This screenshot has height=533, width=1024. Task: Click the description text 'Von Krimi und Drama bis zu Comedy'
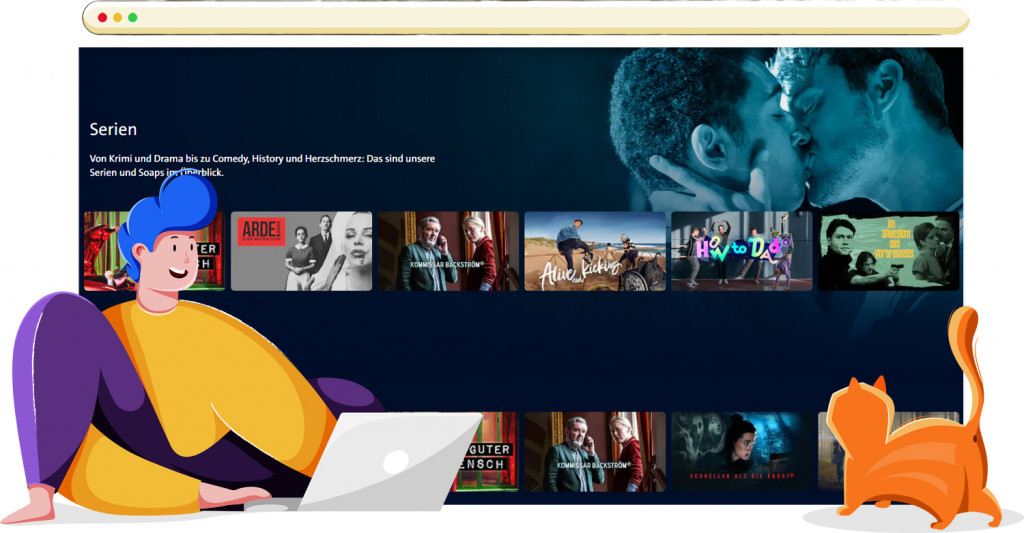169,158
